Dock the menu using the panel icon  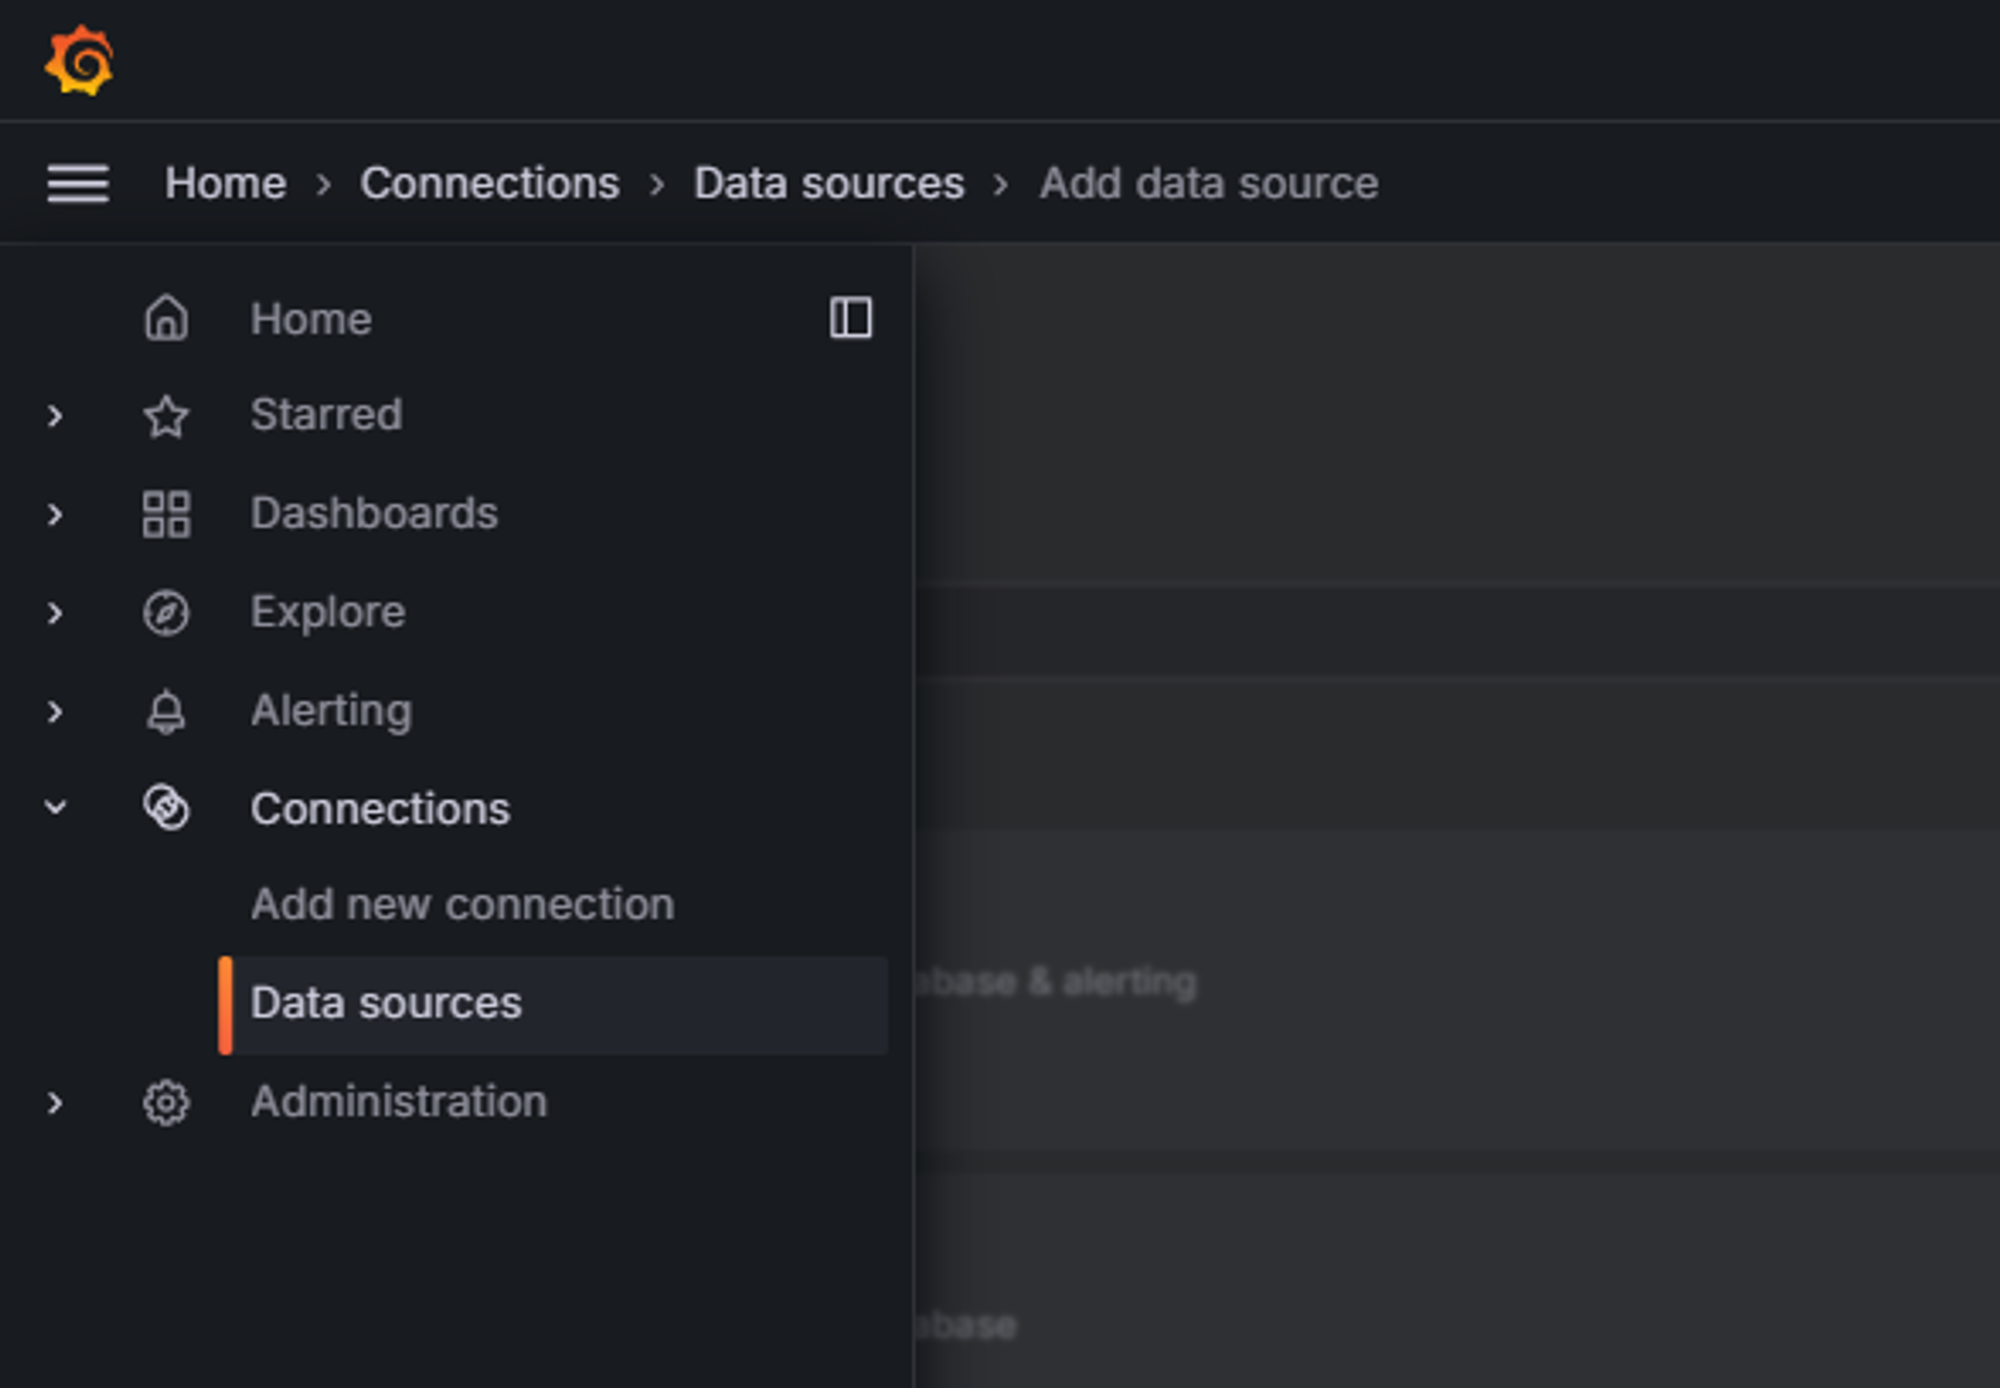pos(850,318)
